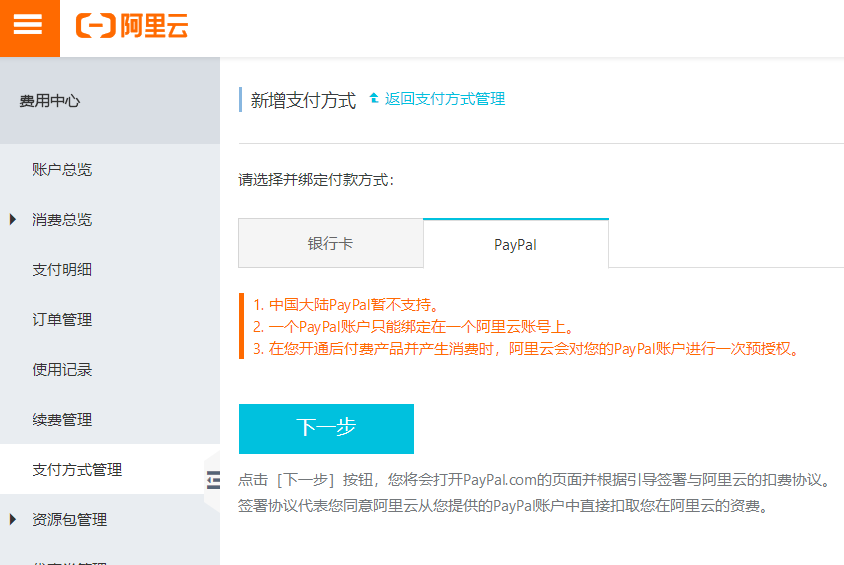This screenshot has height=565, width=844.
Task: Click the 新增支付方式 page title
Action: [x=303, y=101]
